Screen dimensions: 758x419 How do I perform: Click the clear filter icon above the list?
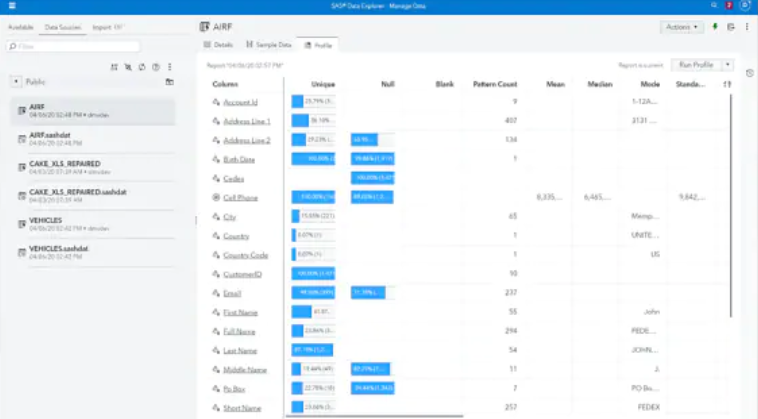coord(128,67)
